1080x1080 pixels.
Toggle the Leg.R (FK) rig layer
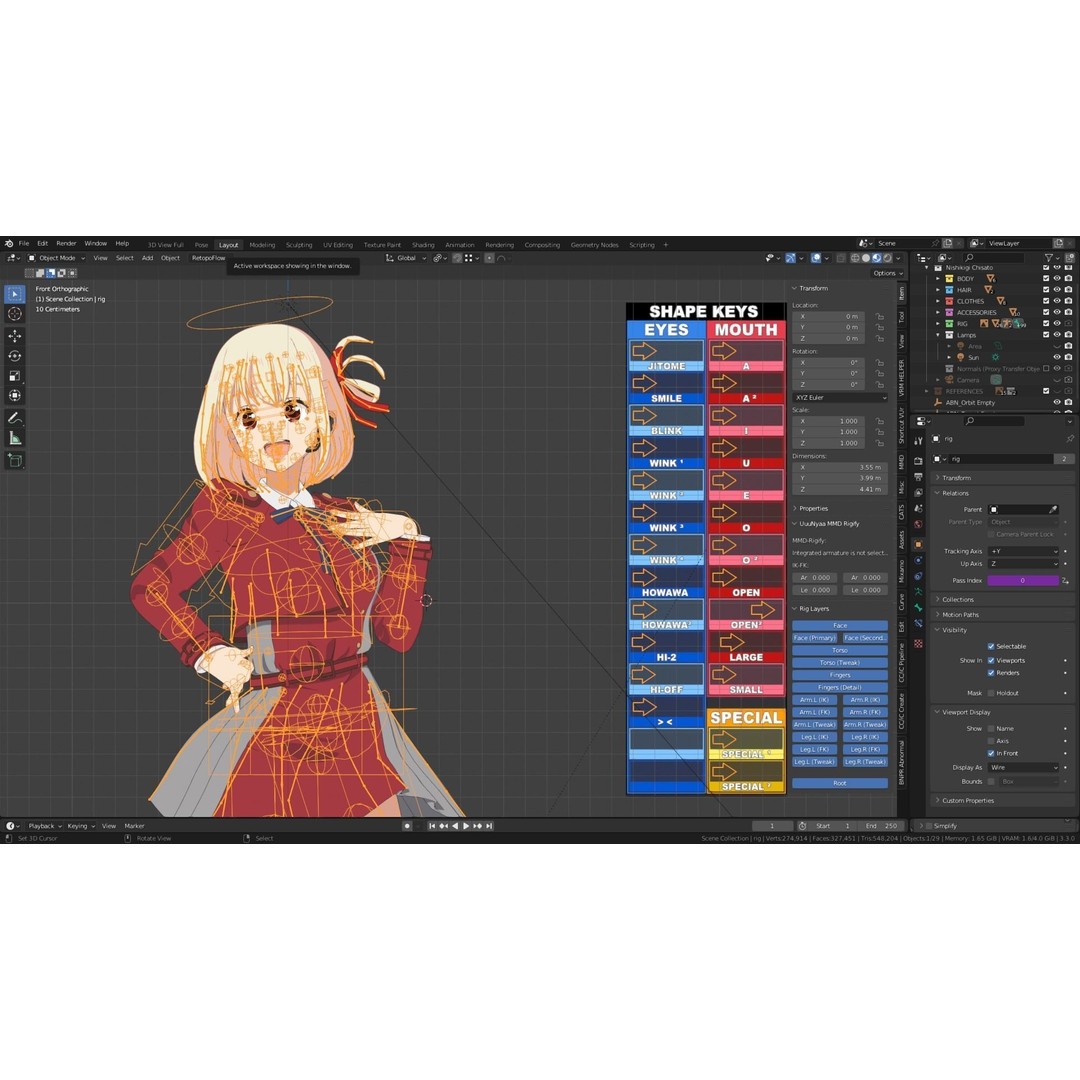pos(865,750)
